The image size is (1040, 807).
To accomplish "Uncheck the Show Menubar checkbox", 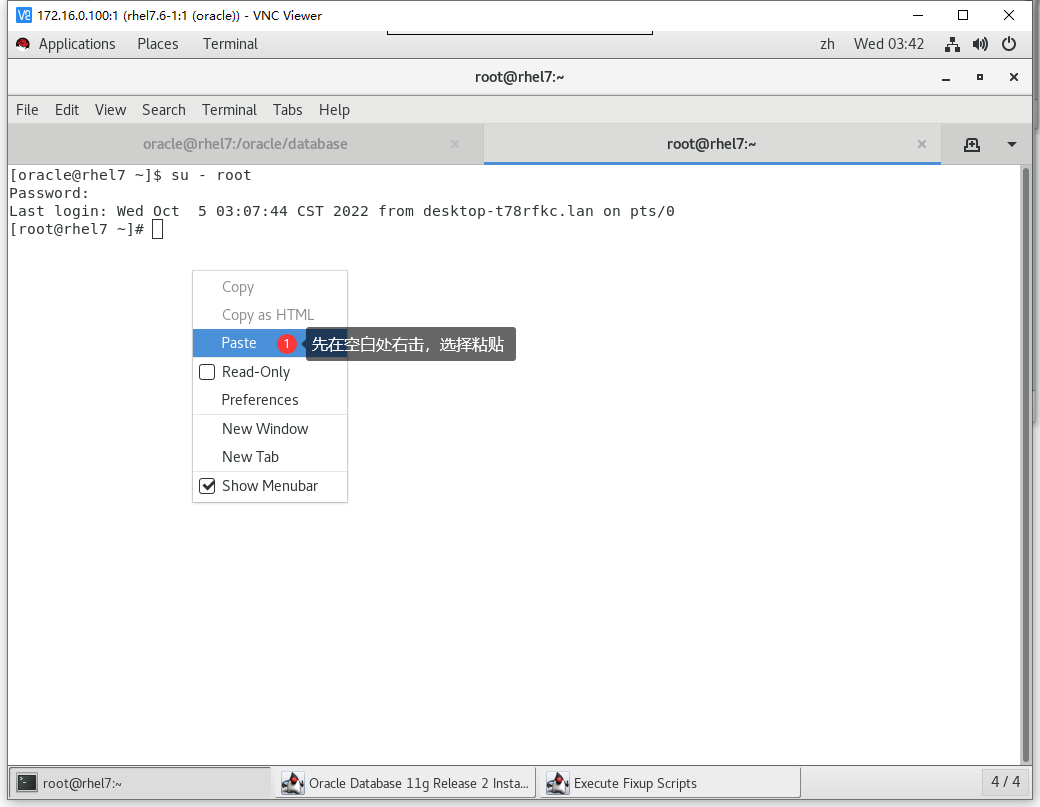I will (x=207, y=486).
